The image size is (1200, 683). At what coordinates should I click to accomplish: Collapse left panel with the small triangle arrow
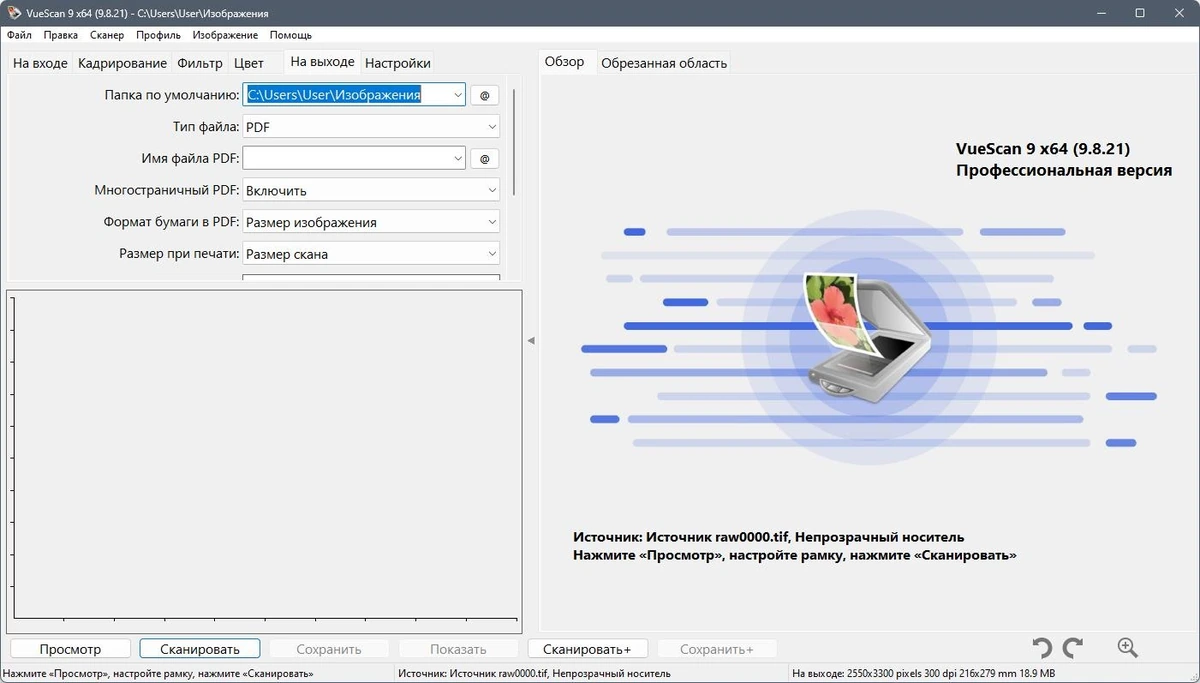pyautogui.click(x=531, y=341)
